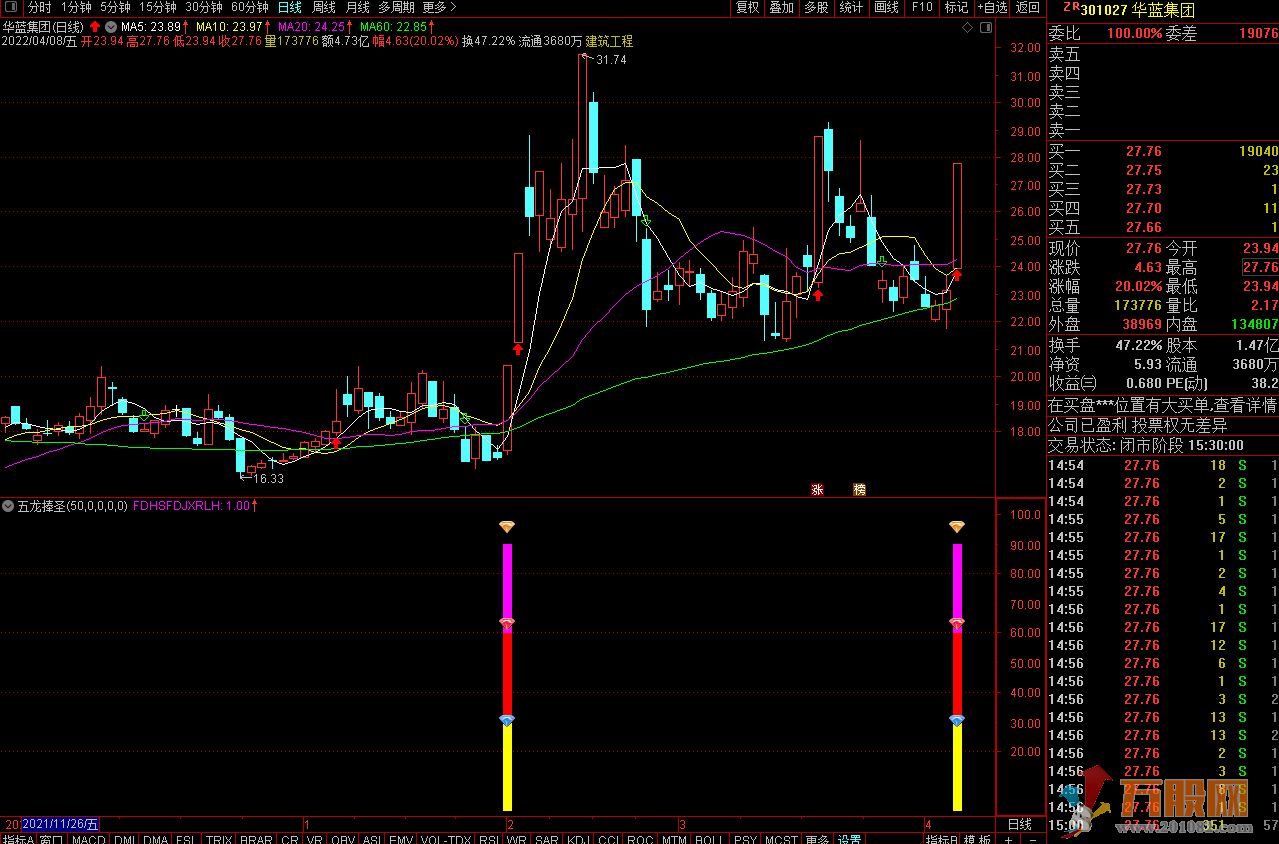Open the 多周期 multi-period view
The width and height of the screenshot is (1279, 844).
397,7
